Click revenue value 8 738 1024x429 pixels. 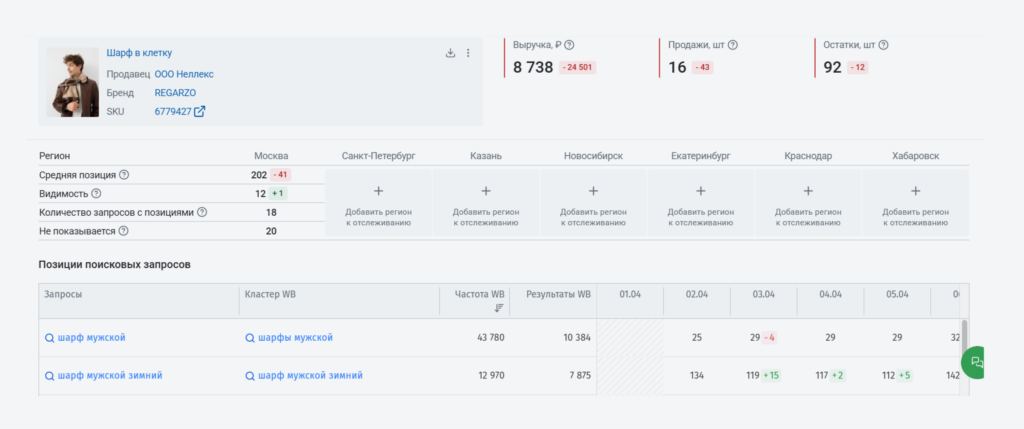click(534, 67)
